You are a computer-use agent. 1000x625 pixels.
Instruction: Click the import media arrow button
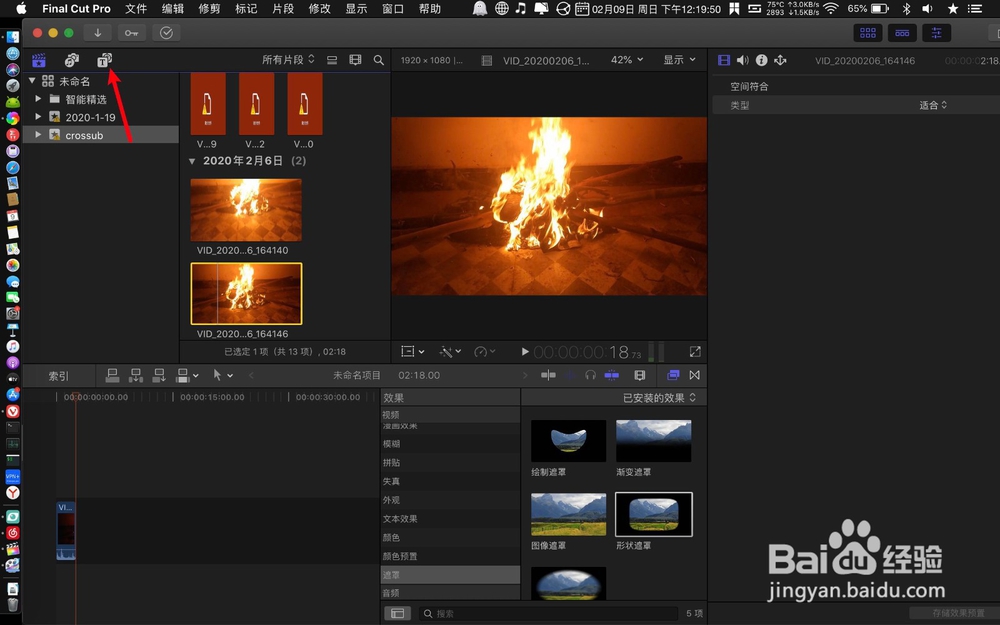[97, 32]
